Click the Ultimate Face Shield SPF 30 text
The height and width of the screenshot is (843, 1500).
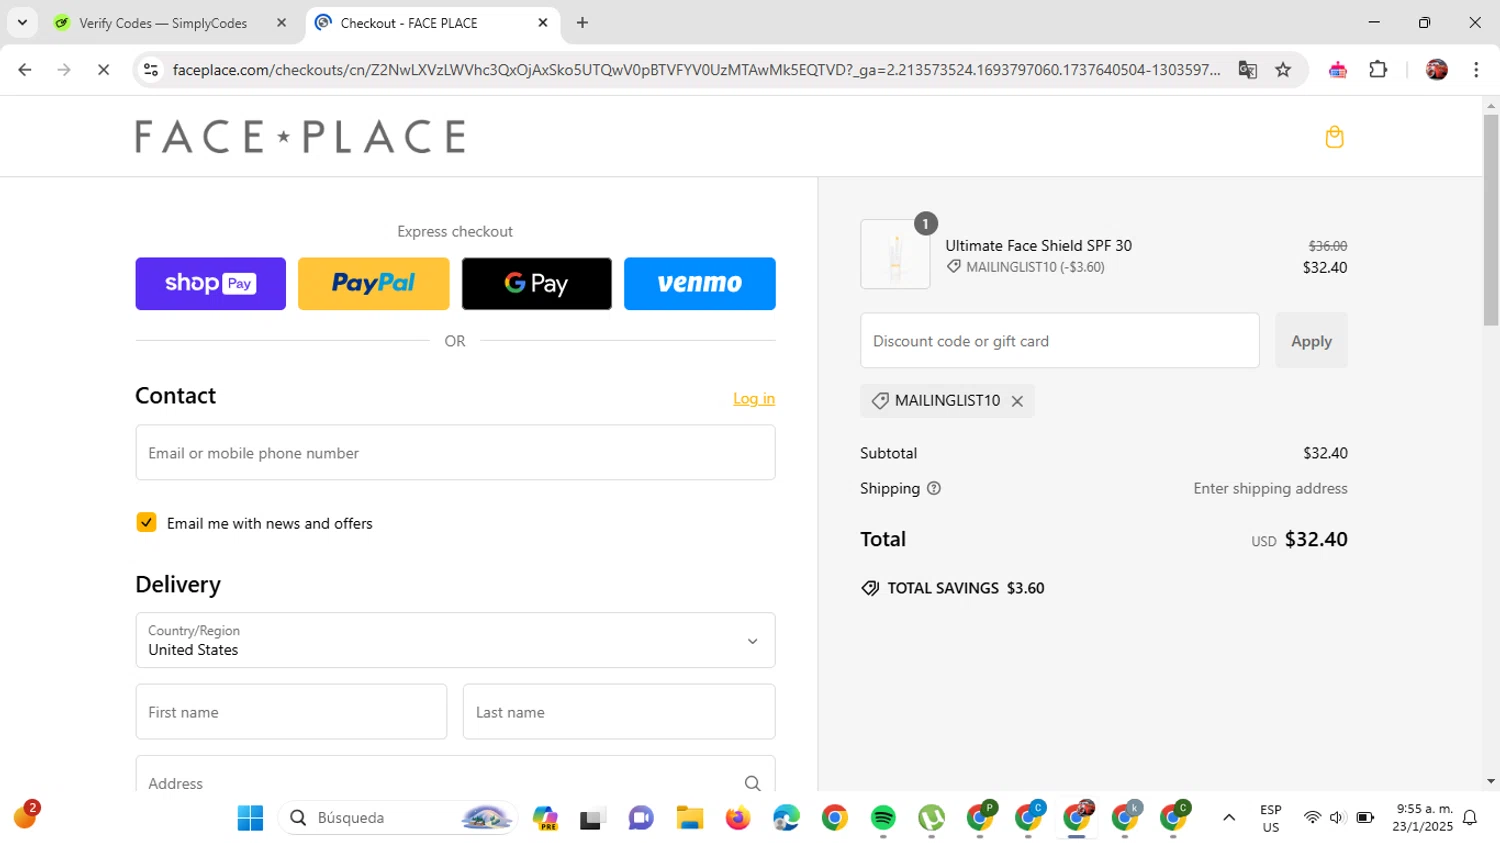1038,246
